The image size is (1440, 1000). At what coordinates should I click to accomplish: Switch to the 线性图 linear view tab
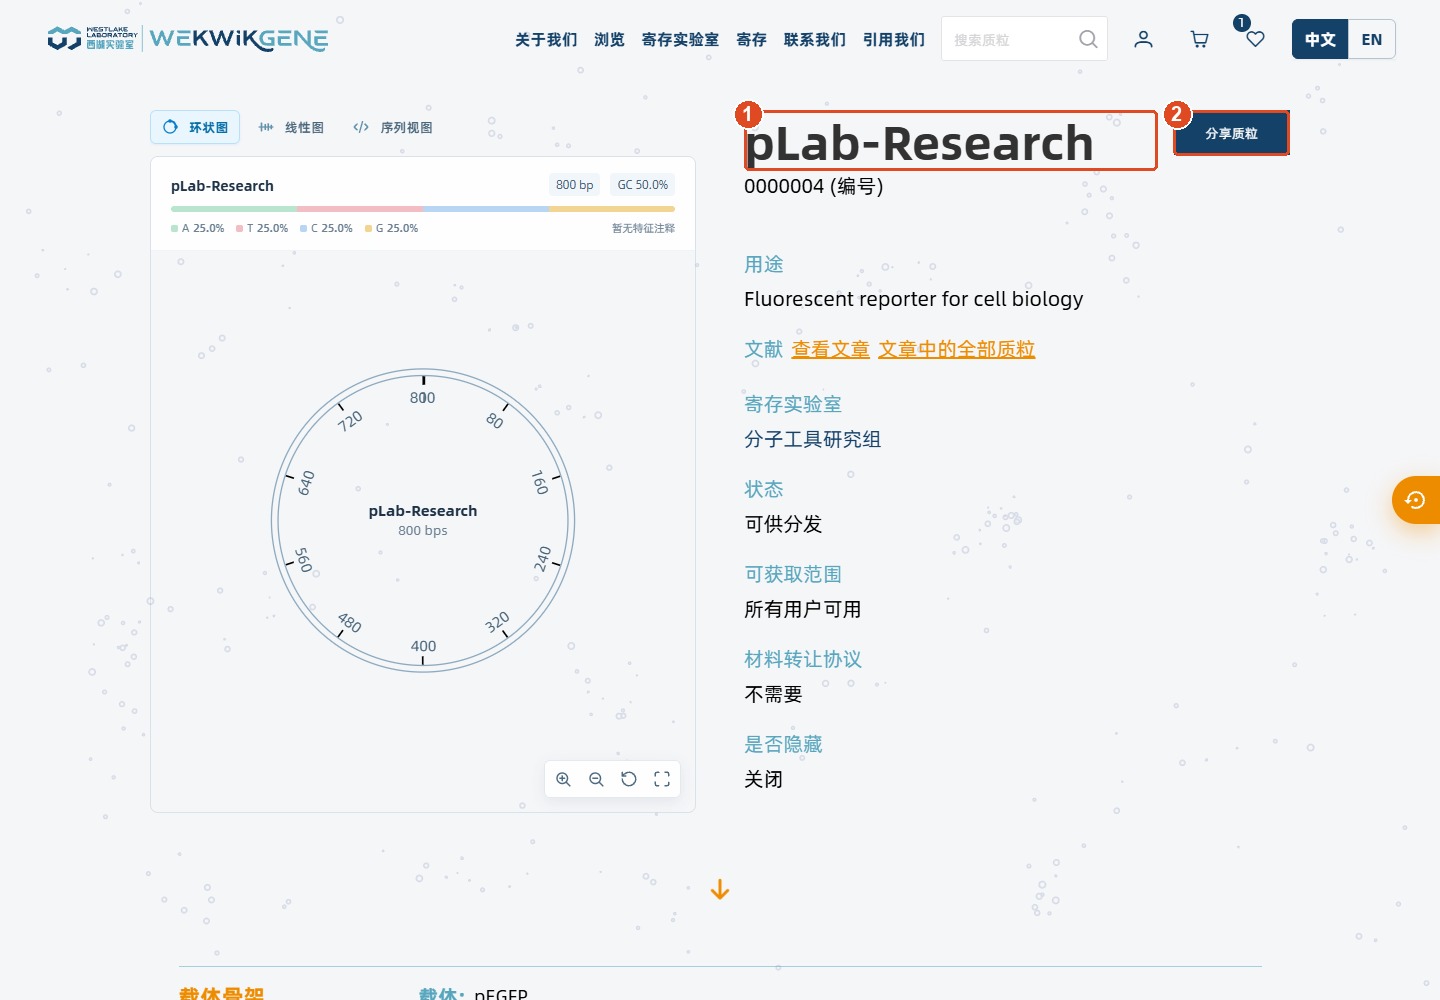point(291,127)
